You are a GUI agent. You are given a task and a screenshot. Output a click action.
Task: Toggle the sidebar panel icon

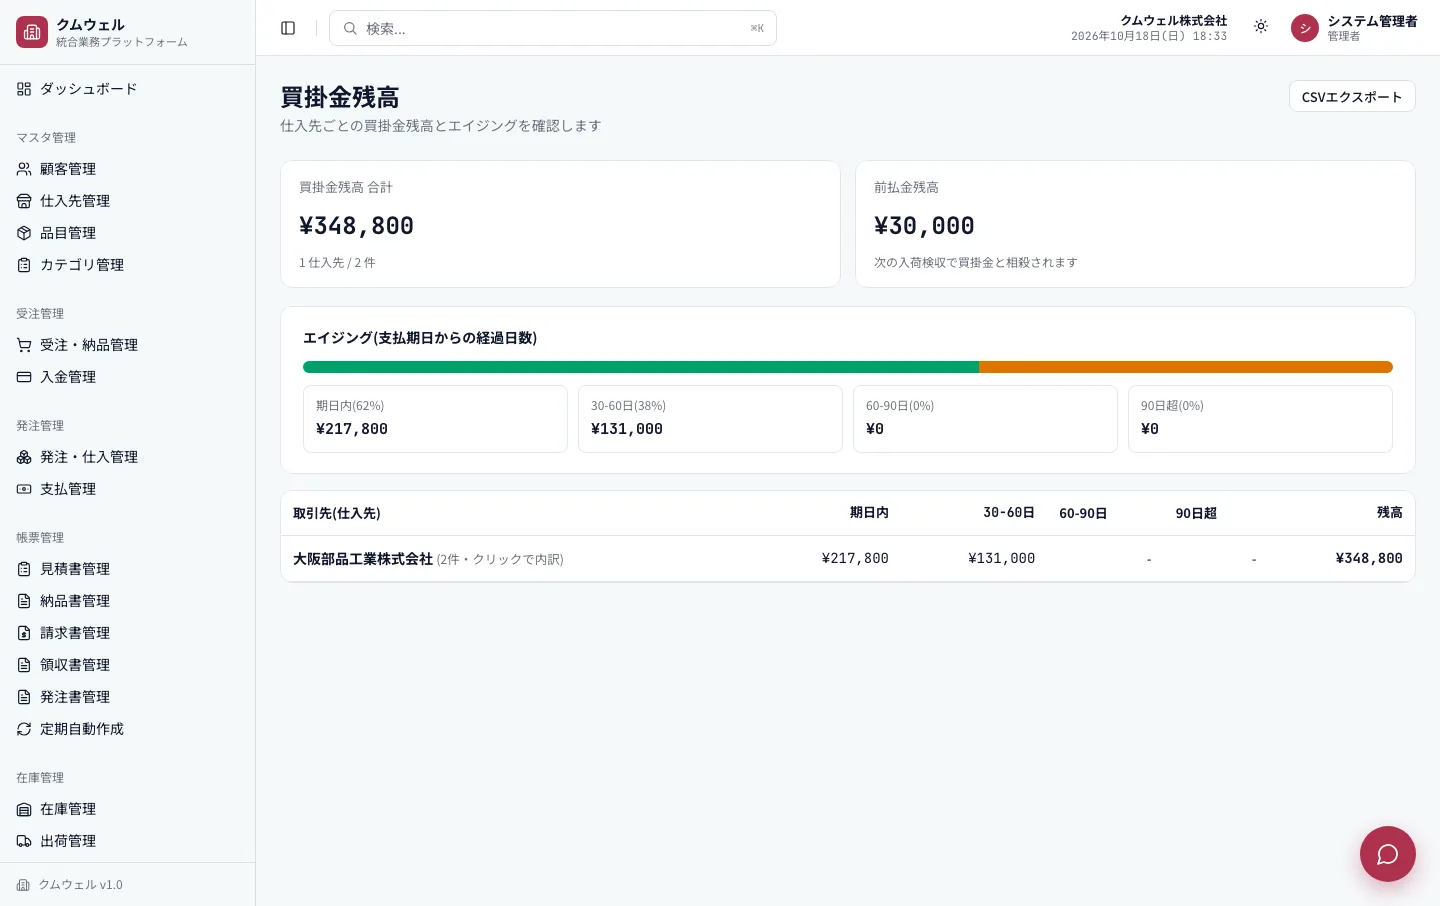[288, 28]
